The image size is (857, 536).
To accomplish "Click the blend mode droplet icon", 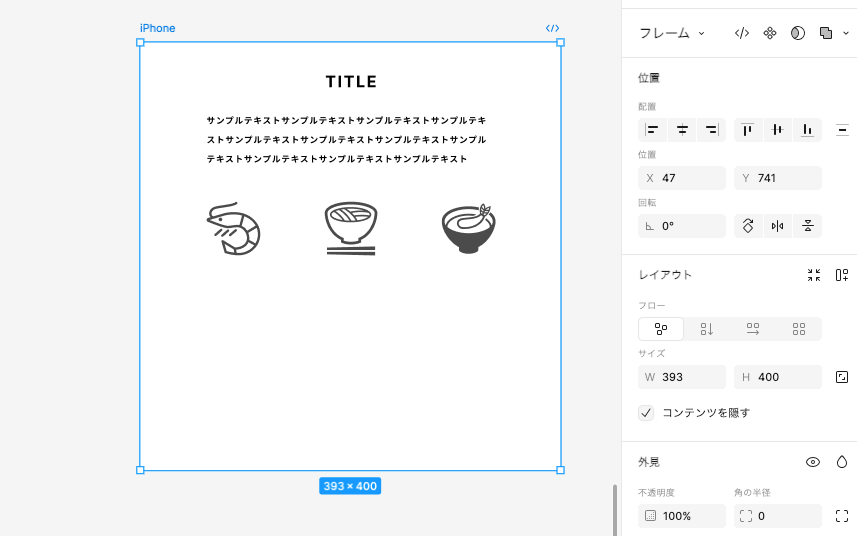I will click(x=842, y=462).
